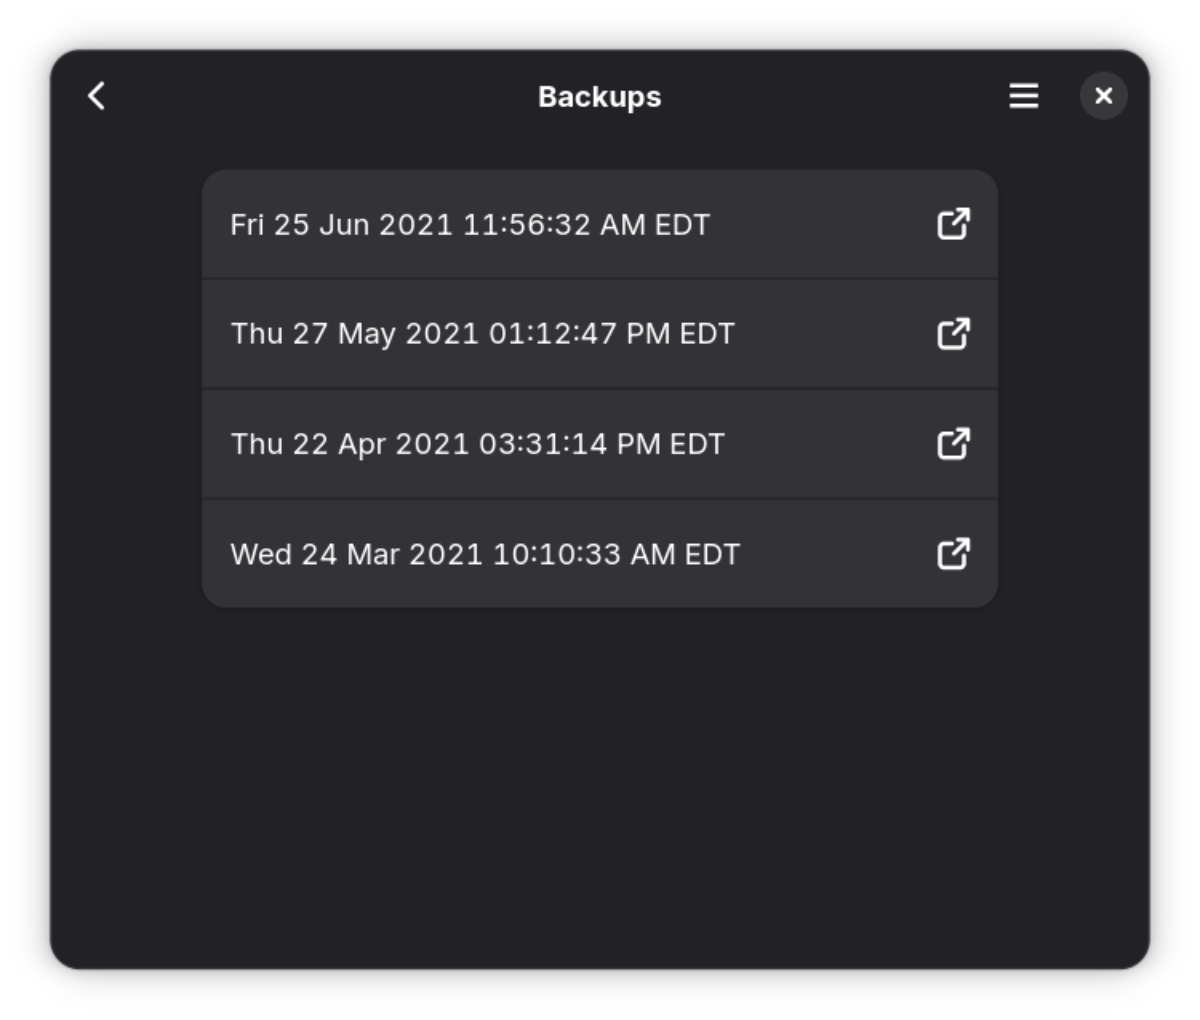This screenshot has width=1200, height=1020.
Task: Go back using the header arrow
Action: coord(97,96)
